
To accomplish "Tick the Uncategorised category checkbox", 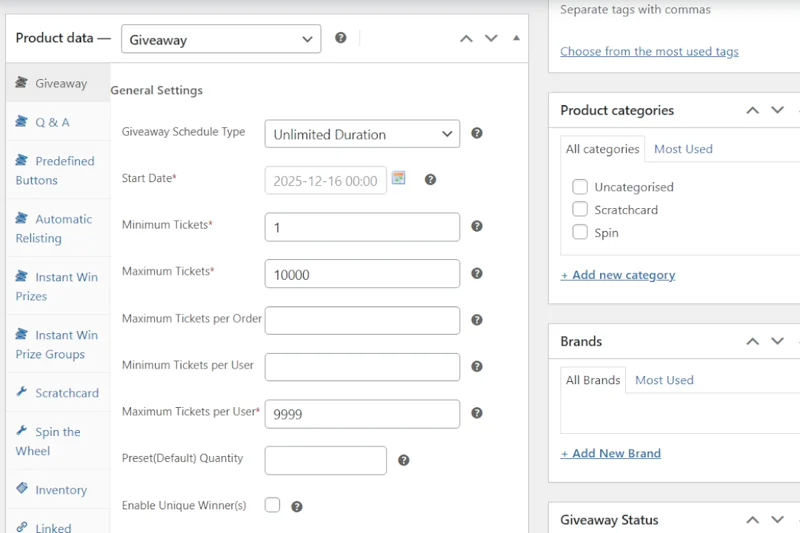I will 580,187.
